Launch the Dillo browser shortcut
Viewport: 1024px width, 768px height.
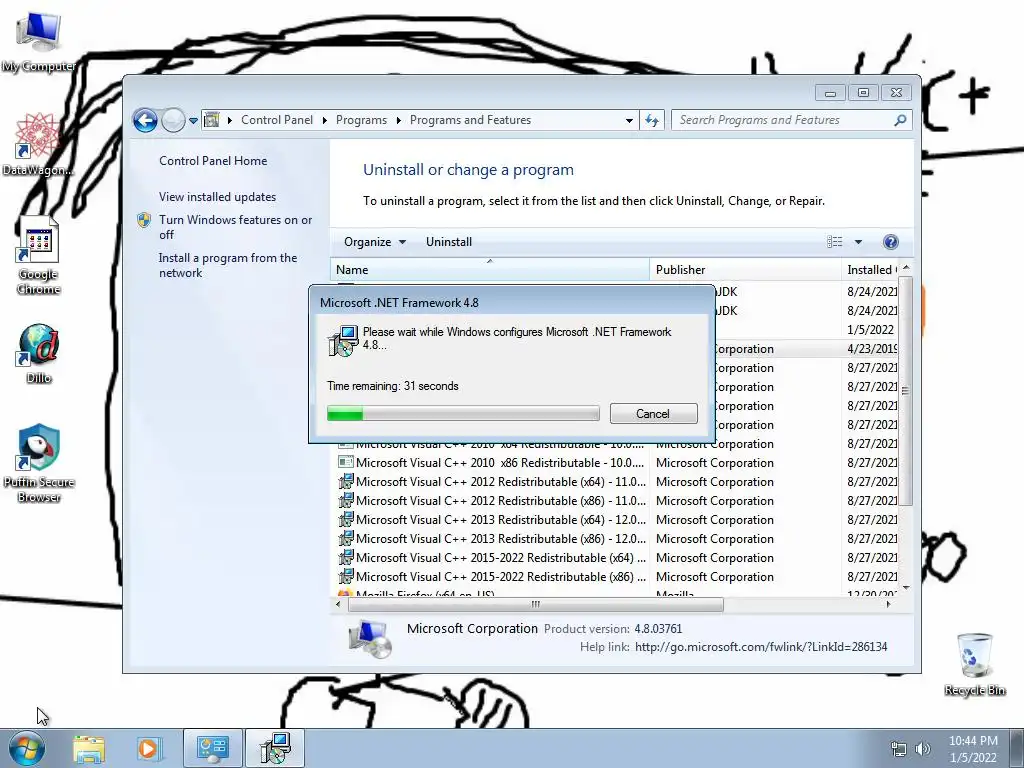coord(39,353)
